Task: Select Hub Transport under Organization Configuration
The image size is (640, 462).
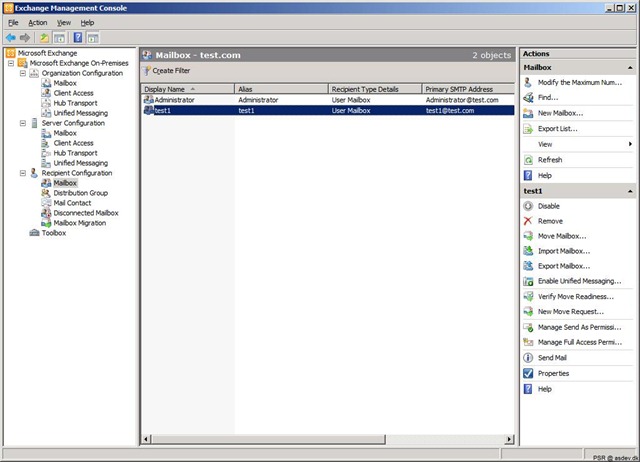Action: (76, 103)
